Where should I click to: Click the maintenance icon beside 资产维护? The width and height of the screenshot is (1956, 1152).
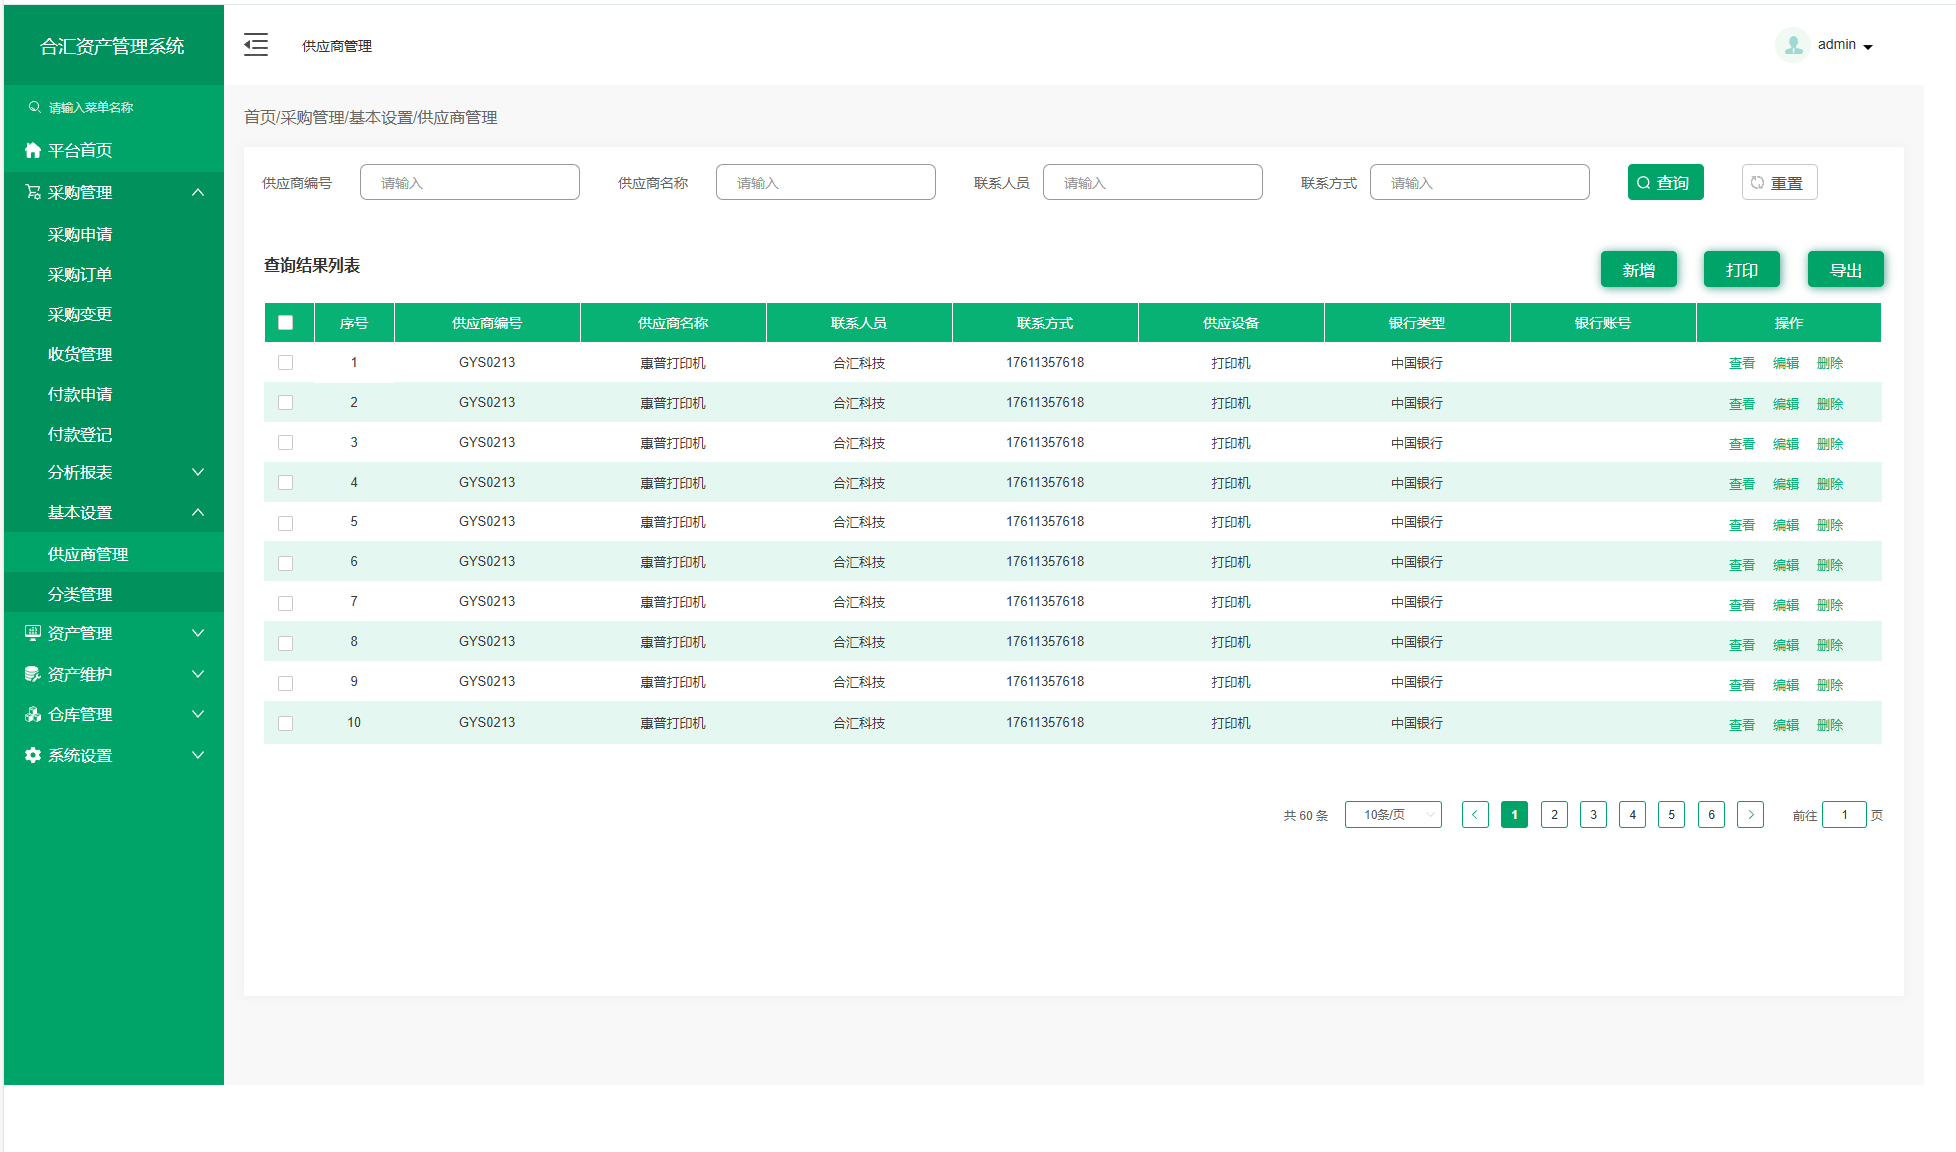pyautogui.click(x=33, y=674)
